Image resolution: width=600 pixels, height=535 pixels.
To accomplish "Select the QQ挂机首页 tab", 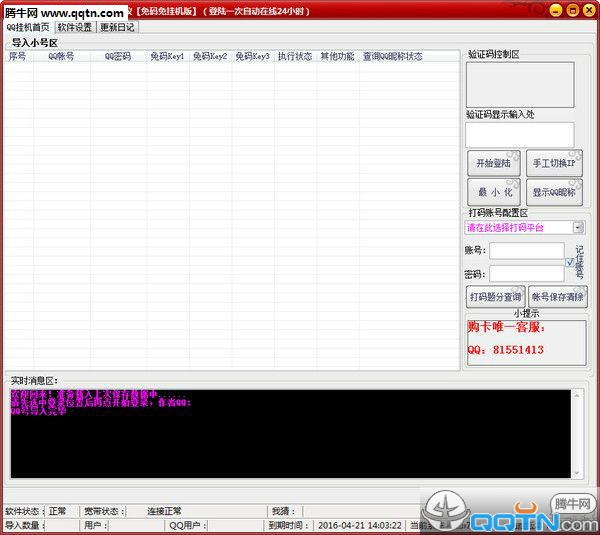I will (x=28, y=27).
